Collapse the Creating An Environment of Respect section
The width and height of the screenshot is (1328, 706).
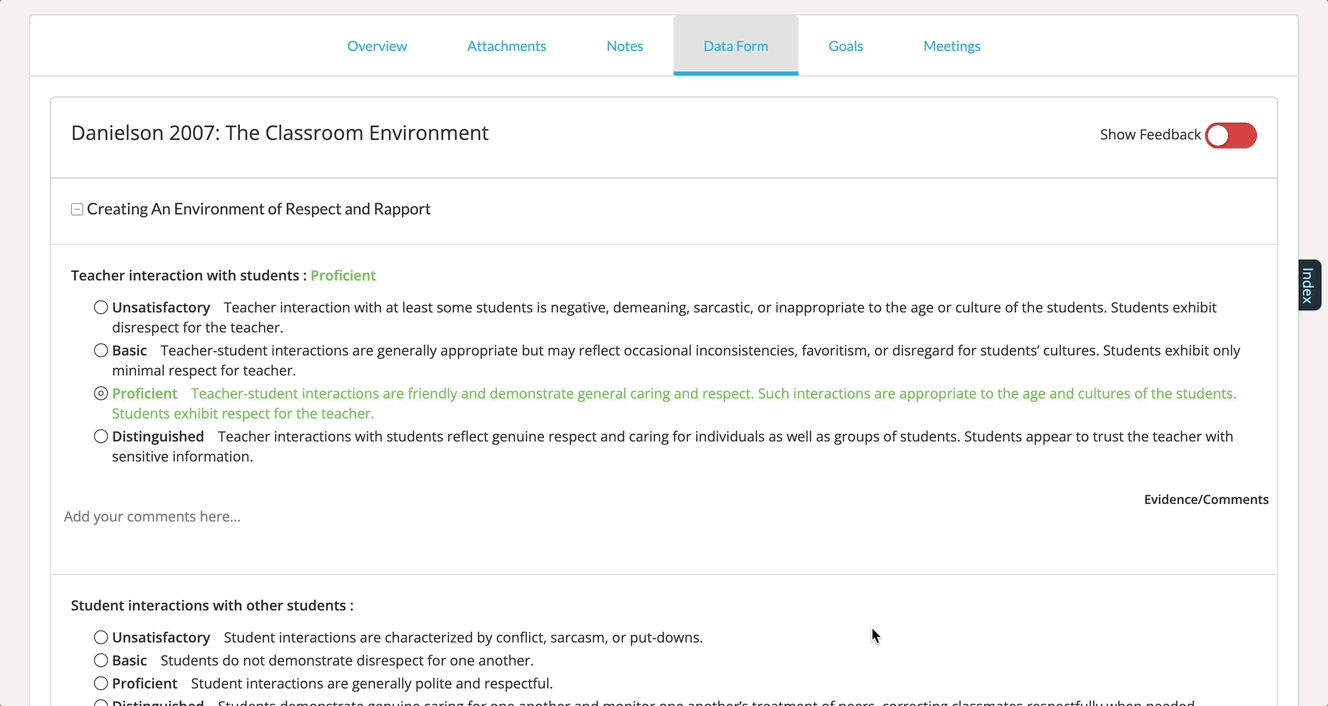(77, 210)
